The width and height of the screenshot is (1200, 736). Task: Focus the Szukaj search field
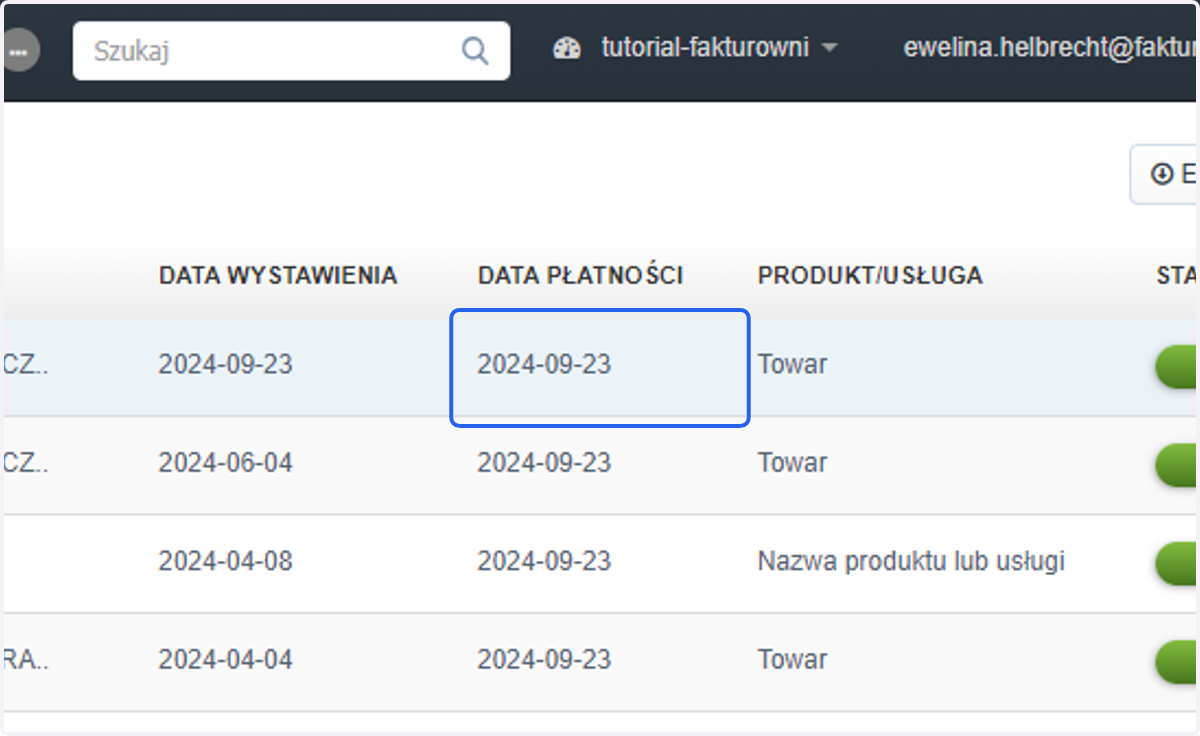click(x=291, y=51)
